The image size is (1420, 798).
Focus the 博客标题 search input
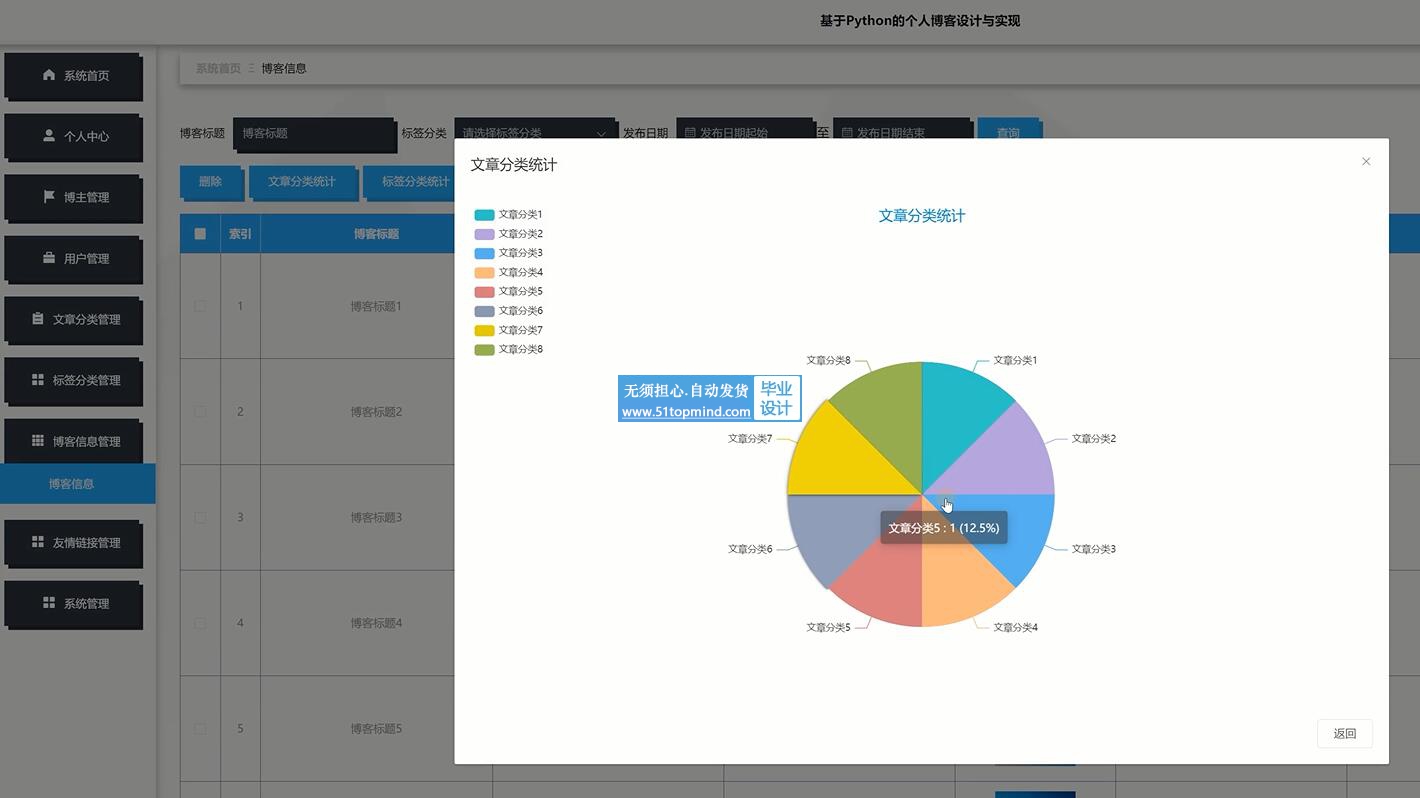pyautogui.click(x=314, y=133)
